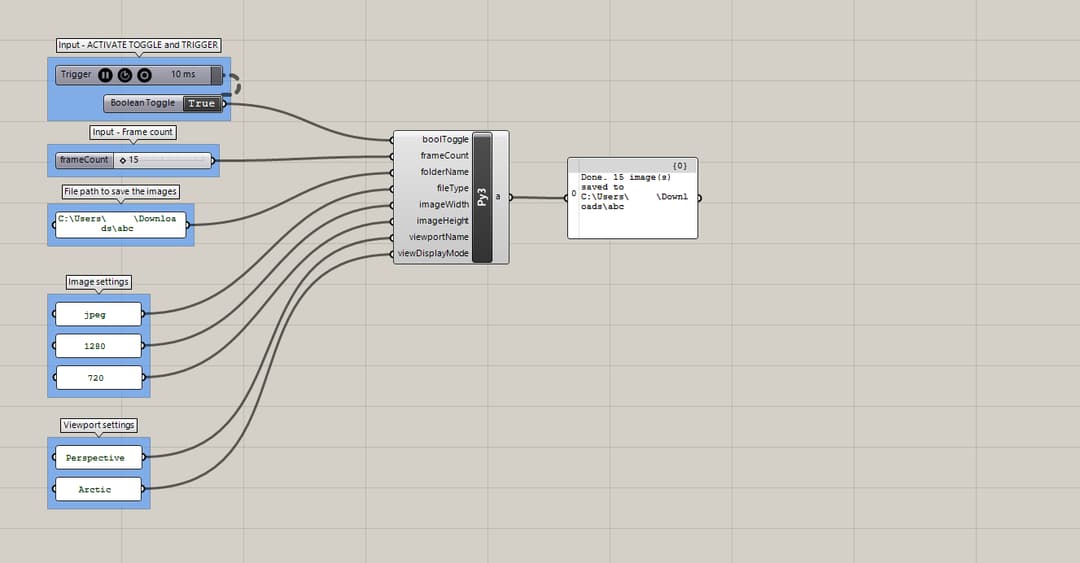
Task: Select the frameCount slider label
Action: tap(84, 160)
